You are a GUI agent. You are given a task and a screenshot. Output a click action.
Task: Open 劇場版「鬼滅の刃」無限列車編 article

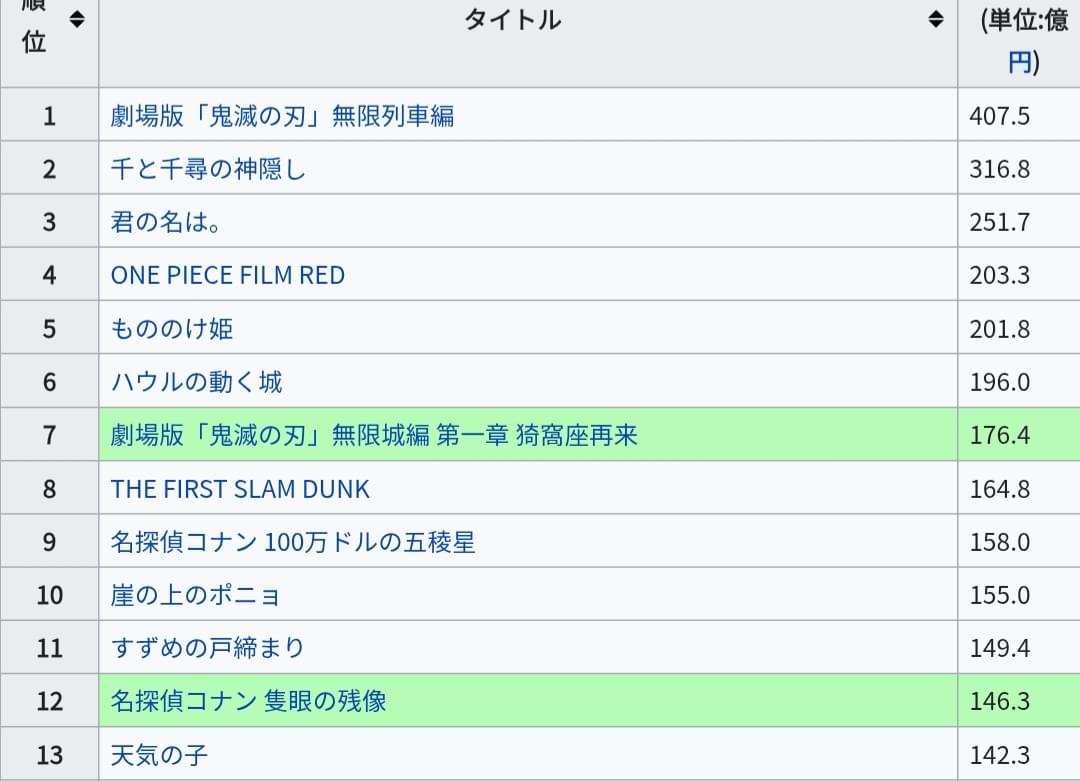282,116
